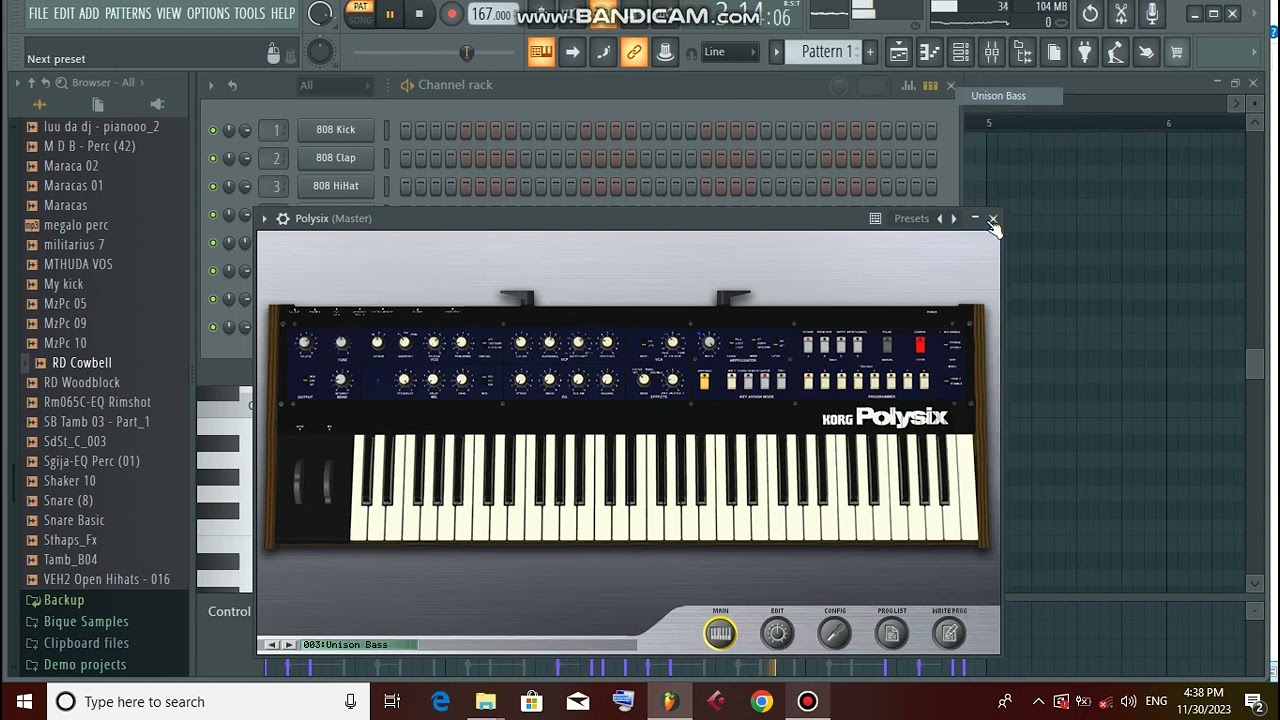Open Microsoft Edge from the taskbar
Viewport: 1280px width, 720px height.
click(440, 702)
